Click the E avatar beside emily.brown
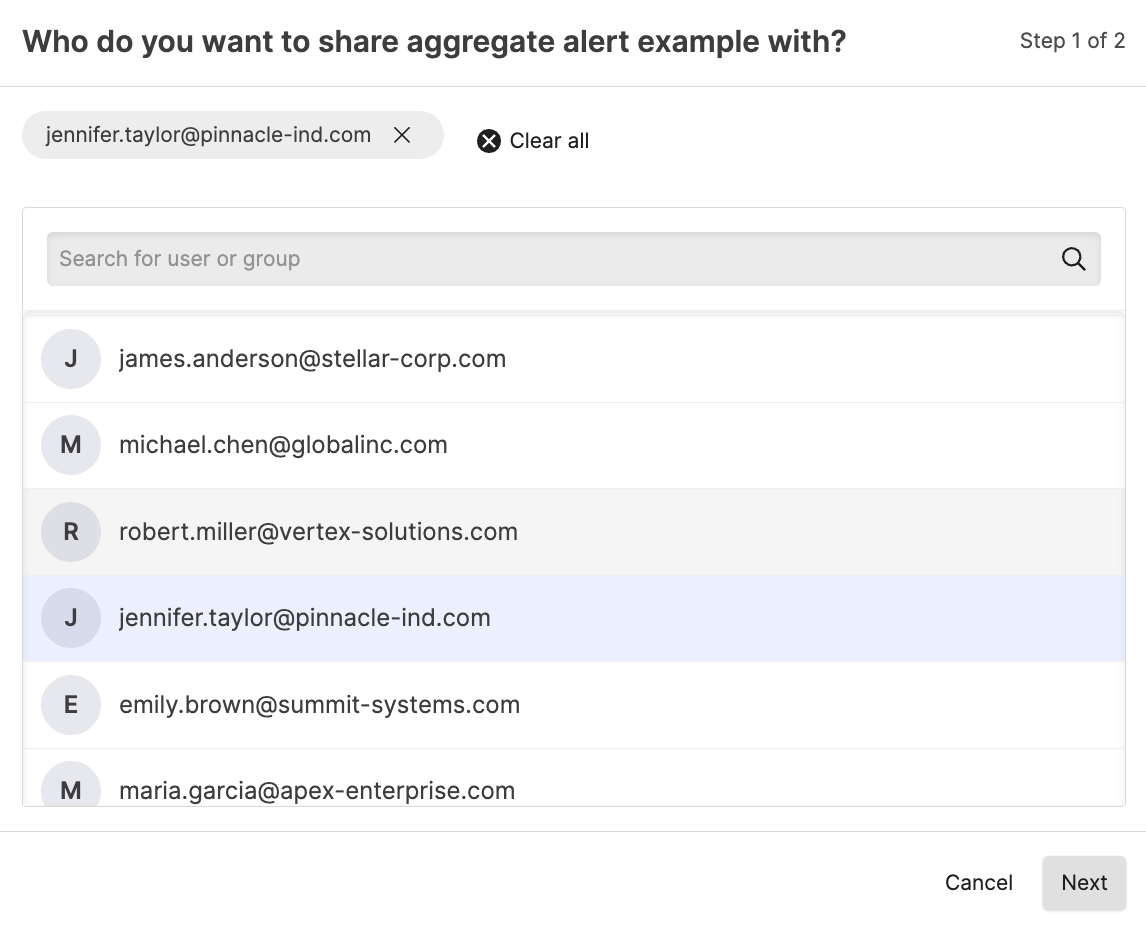1146x928 pixels. point(71,705)
